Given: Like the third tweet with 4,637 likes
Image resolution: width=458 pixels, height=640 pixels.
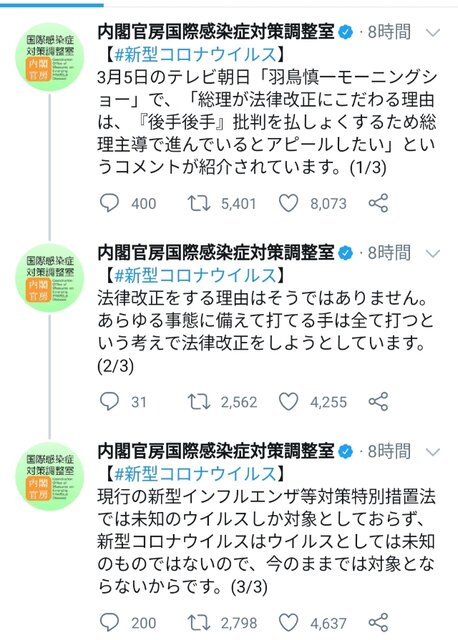Looking at the screenshot, I should coord(288,622).
